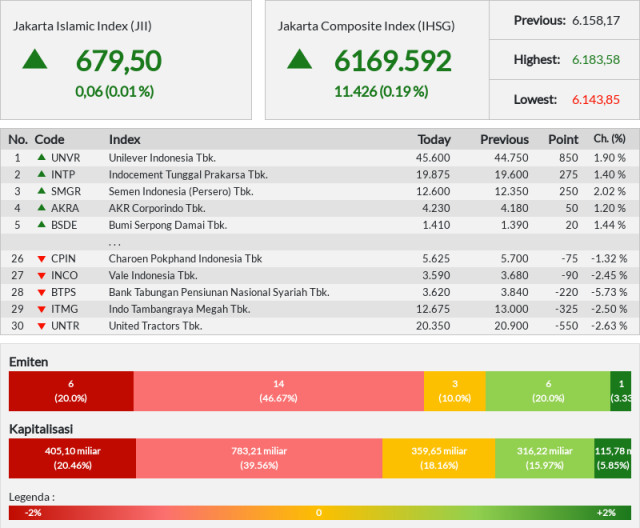The image size is (640, 528).
Task: Click the large green triangle of the Jakarta Islamic Index
Action: point(35,59)
